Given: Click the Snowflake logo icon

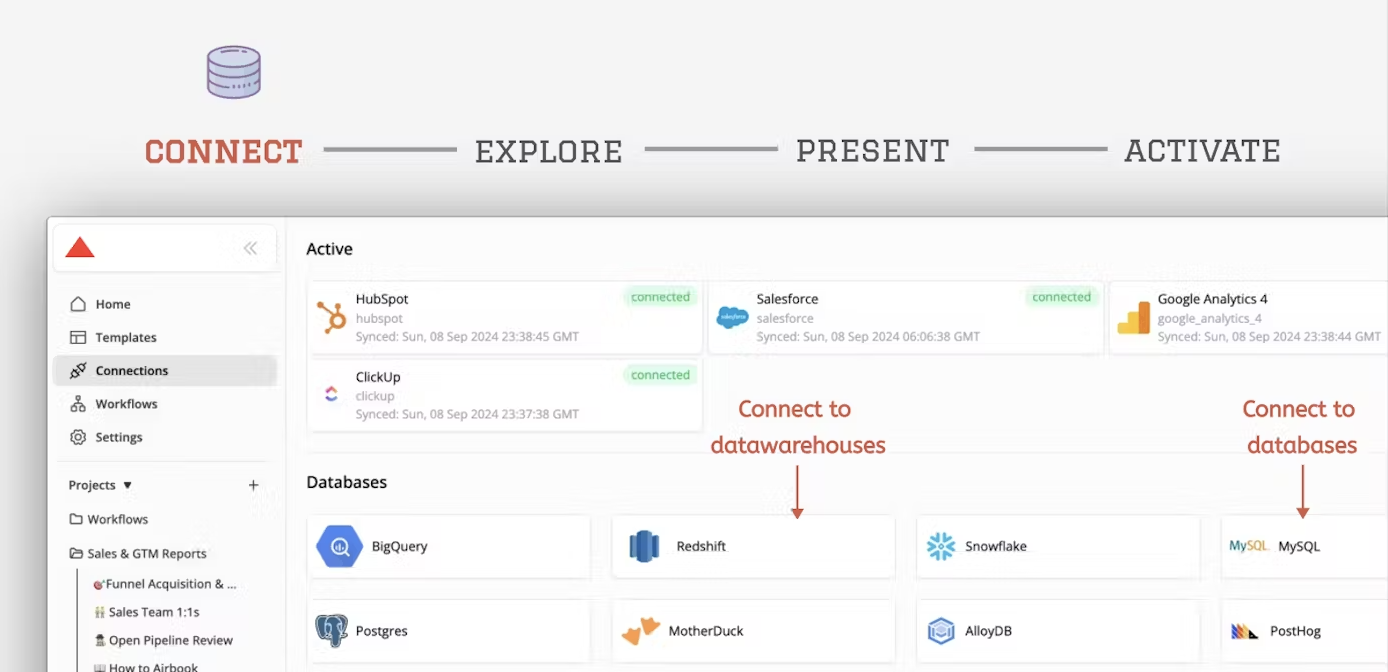Looking at the screenshot, I should (941, 546).
